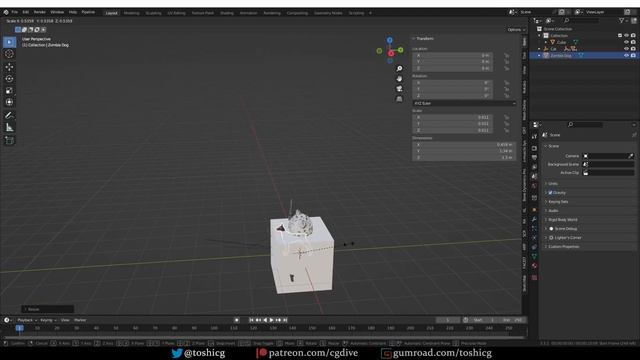Screen dimensions: 640x360
Task: Open the XYZ Euler rotation mode dropdown
Action: 464,103
